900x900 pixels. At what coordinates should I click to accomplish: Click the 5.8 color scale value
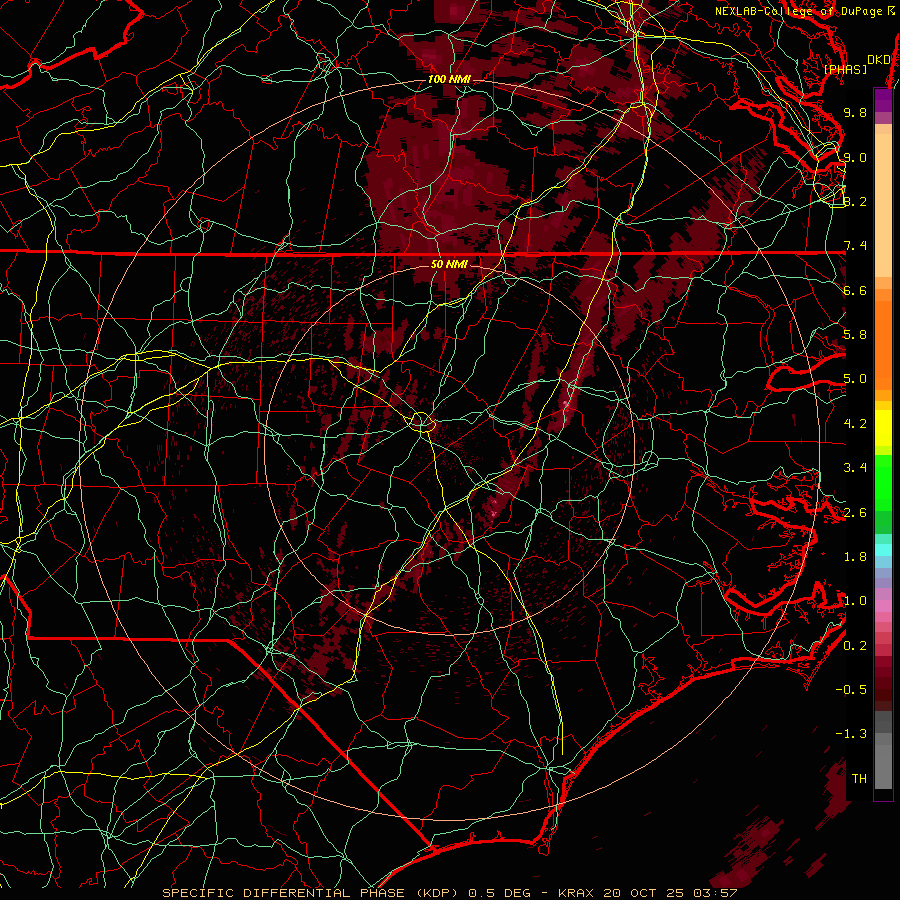855,335
